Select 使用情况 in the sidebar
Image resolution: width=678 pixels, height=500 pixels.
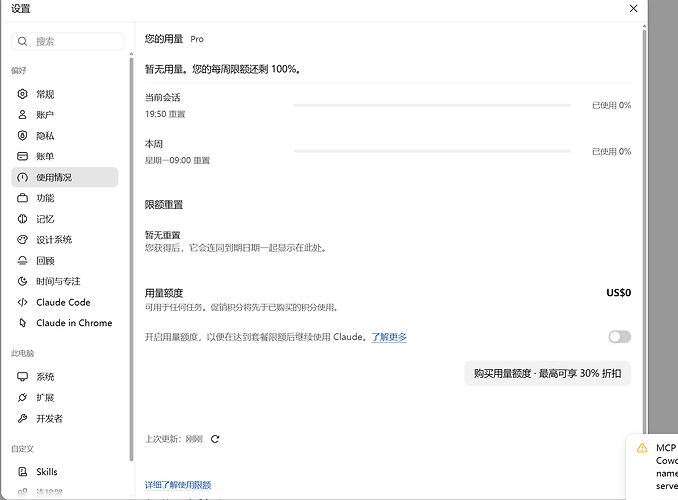tap(64, 177)
